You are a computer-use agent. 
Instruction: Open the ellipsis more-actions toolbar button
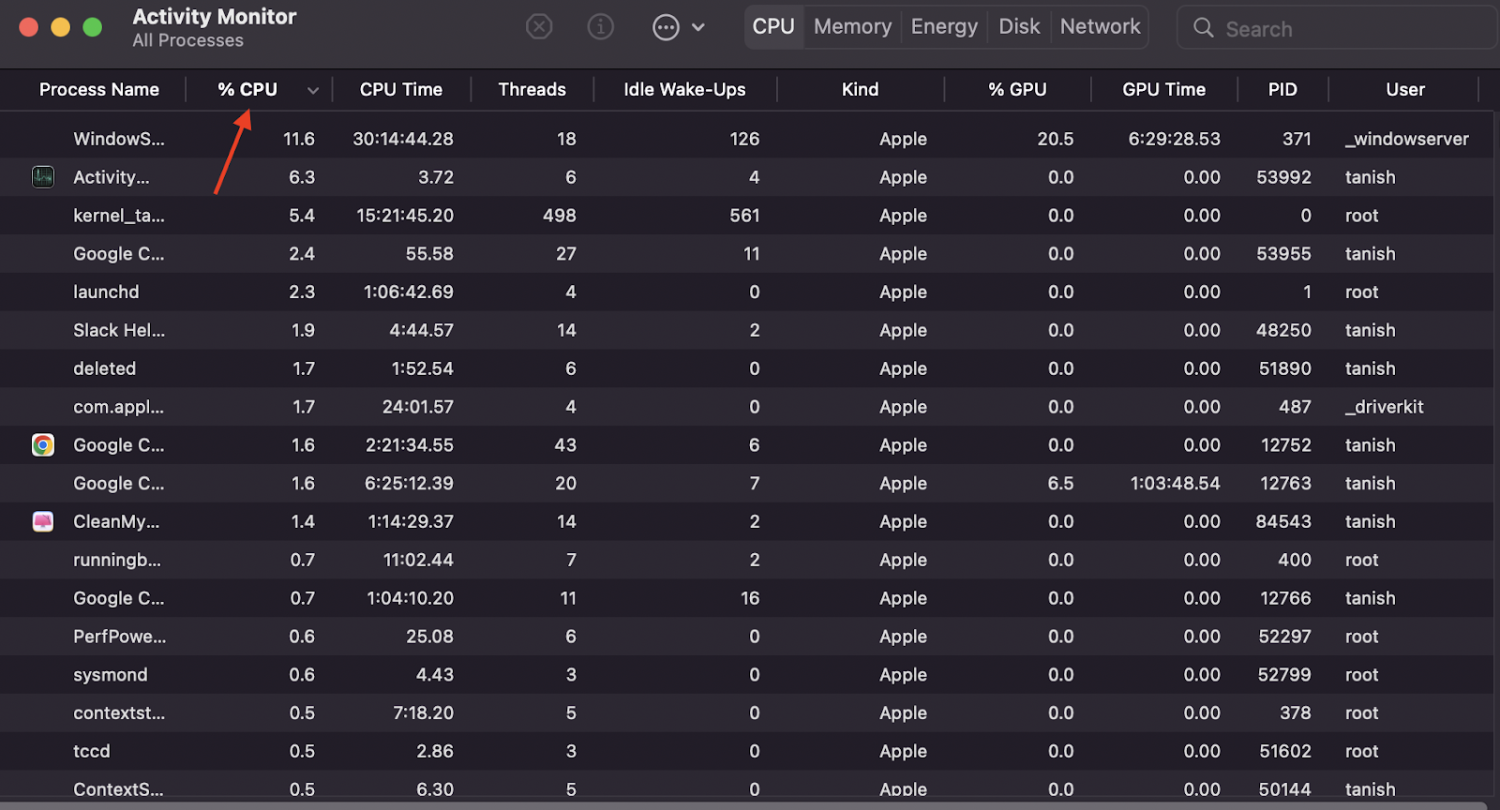(666, 27)
